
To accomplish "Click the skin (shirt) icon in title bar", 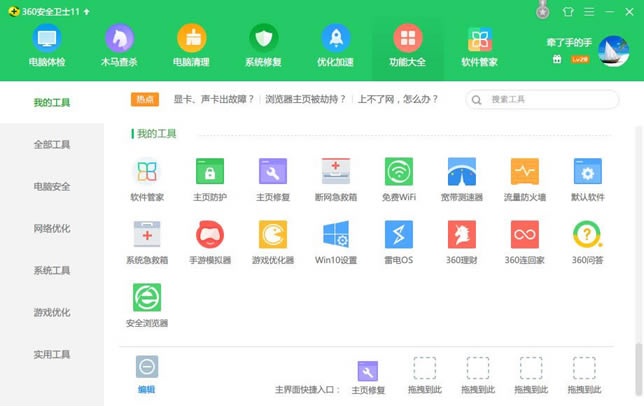I will [569, 11].
